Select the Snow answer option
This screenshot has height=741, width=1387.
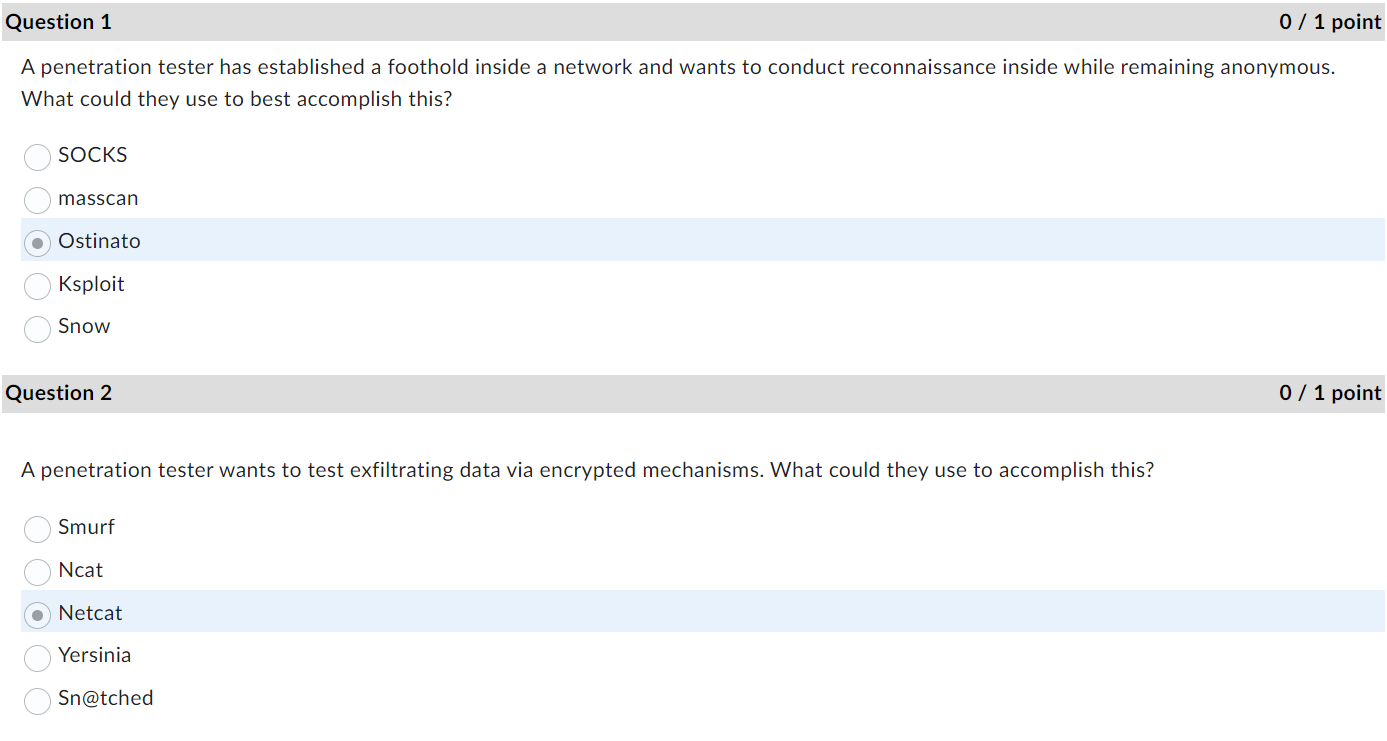point(37,329)
